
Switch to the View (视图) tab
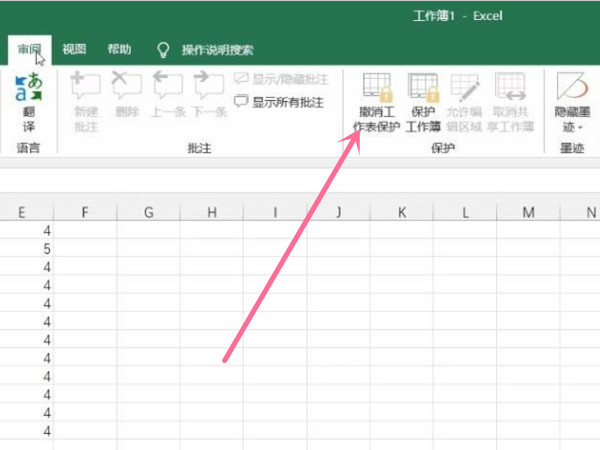74,49
